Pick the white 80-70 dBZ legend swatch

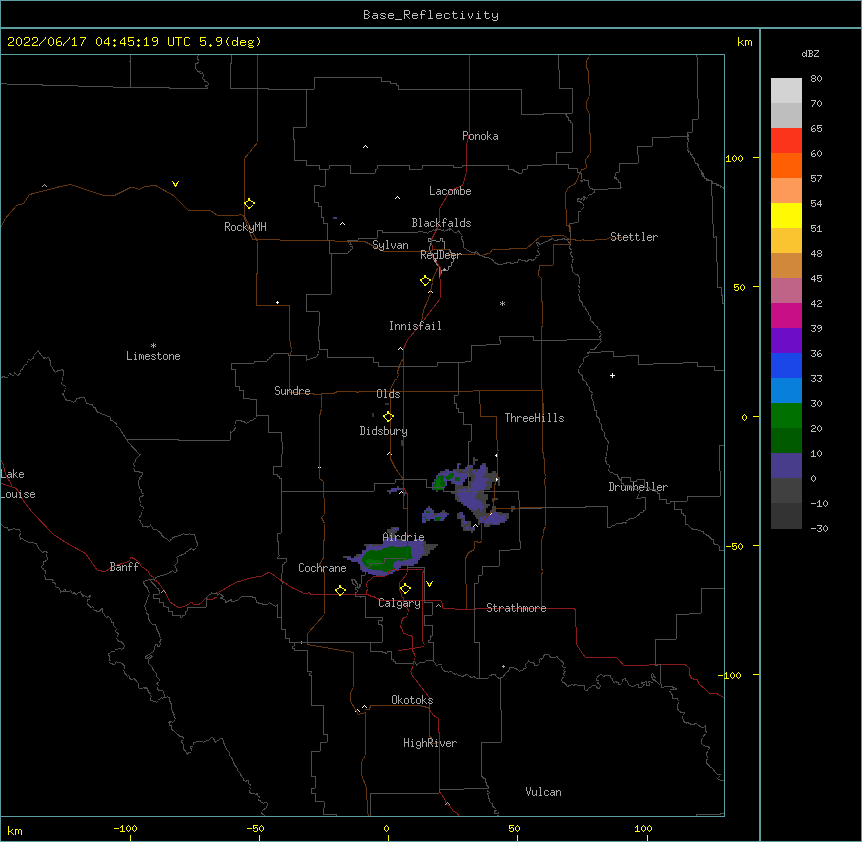point(786,91)
